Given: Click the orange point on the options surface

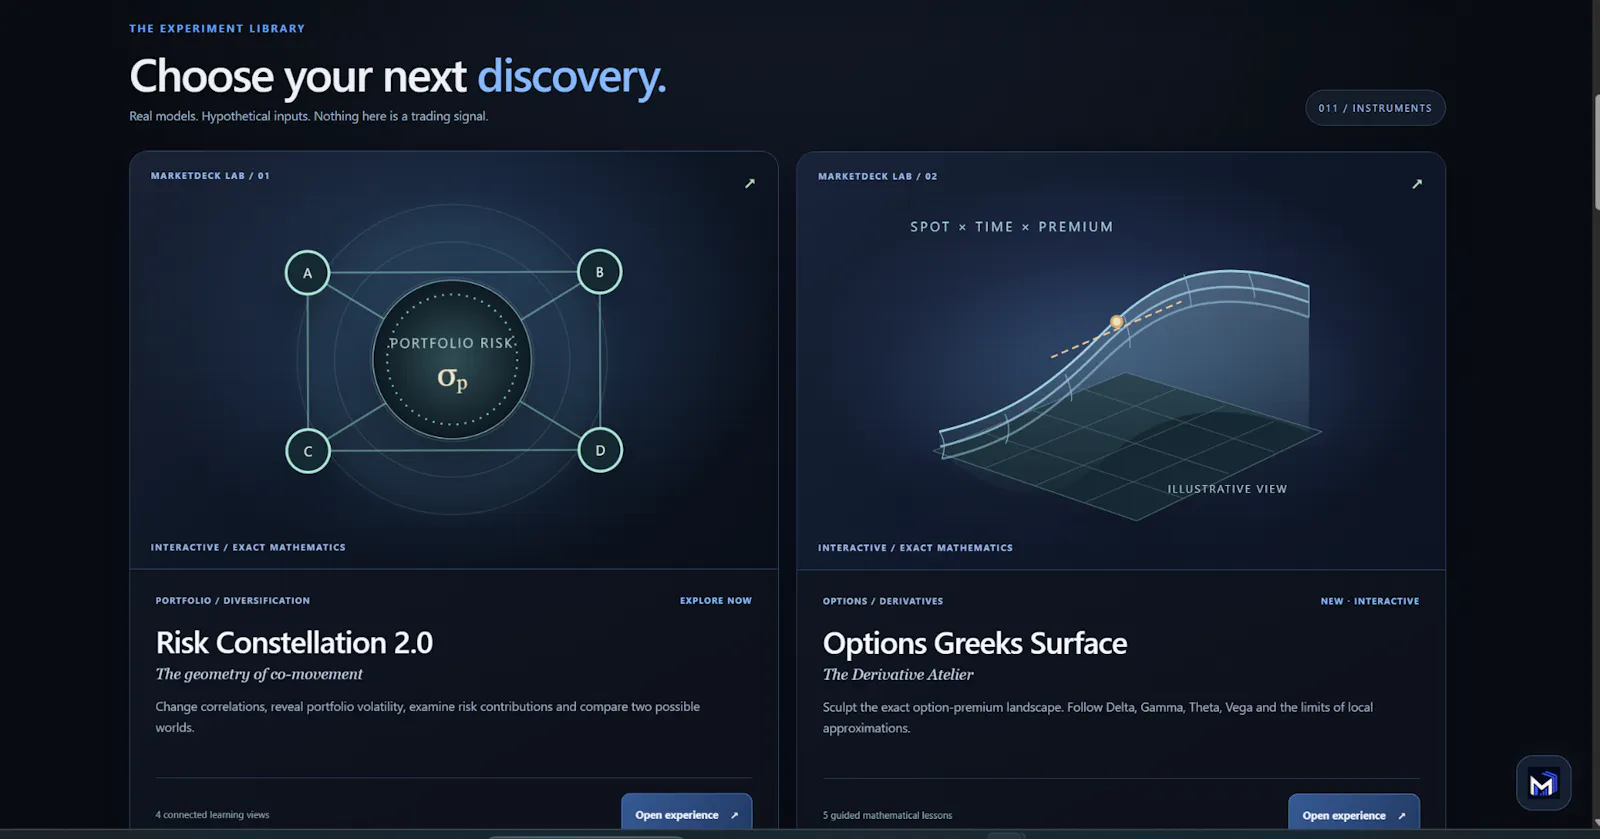Looking at the screenshot, I should [1117, 322].
